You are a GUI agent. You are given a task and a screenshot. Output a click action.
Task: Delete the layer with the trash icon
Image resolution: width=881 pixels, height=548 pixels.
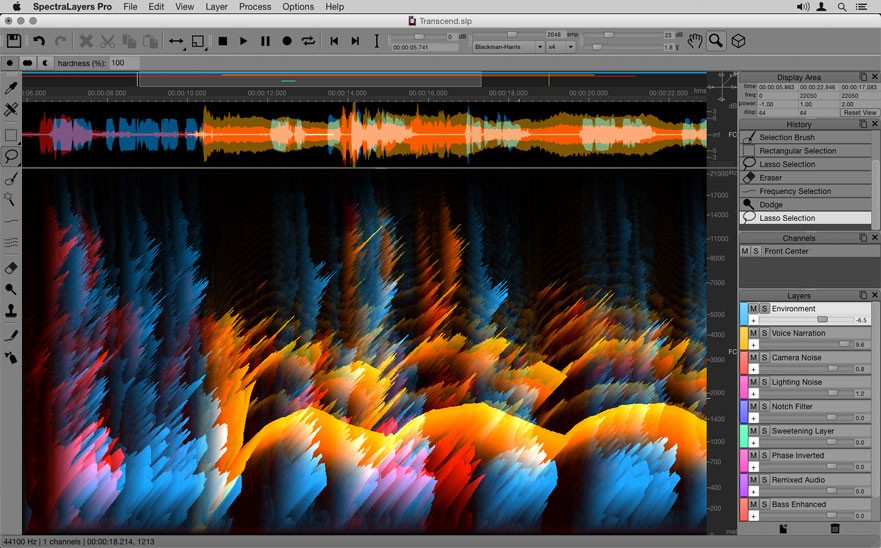(x=835, y=528)
